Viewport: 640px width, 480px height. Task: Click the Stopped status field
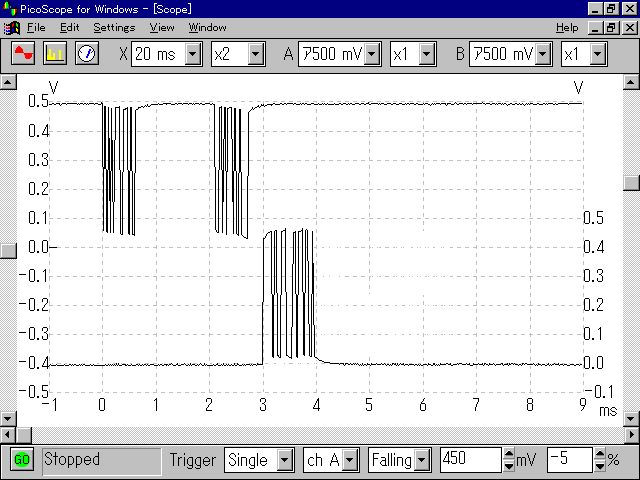coord(102,460)
